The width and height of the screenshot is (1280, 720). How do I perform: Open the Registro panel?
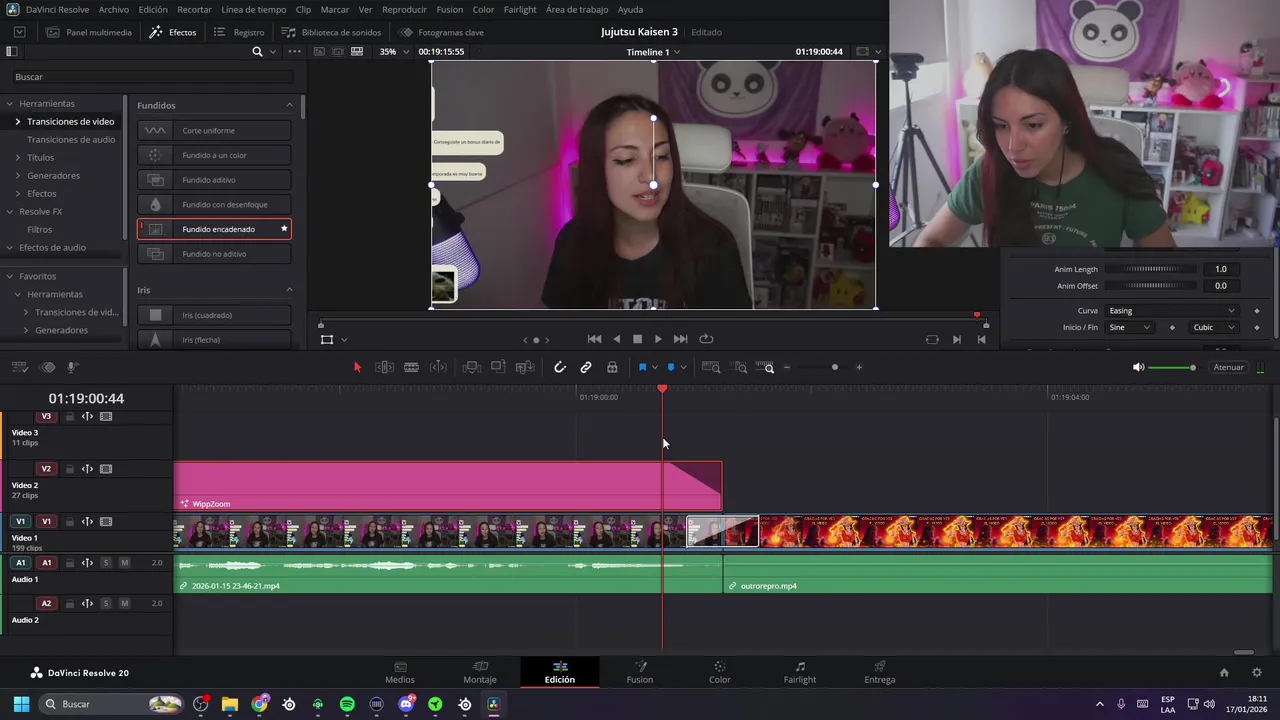click(239, 32)
